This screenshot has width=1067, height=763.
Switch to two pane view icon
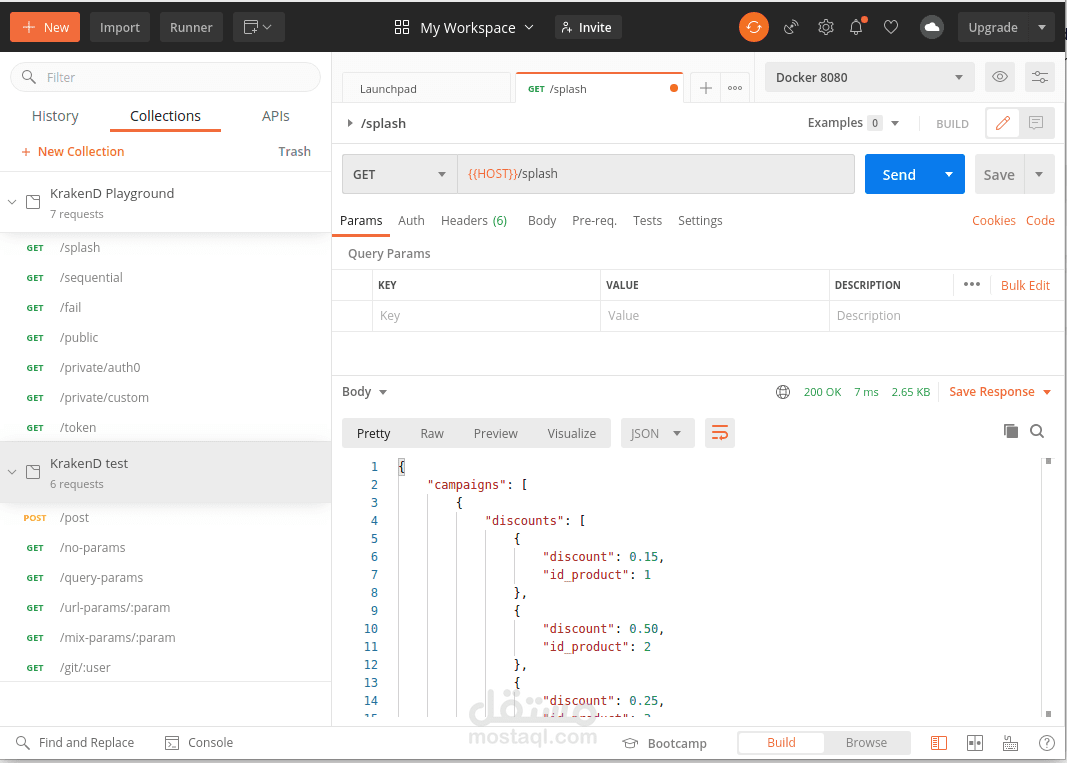click(974, 743)
